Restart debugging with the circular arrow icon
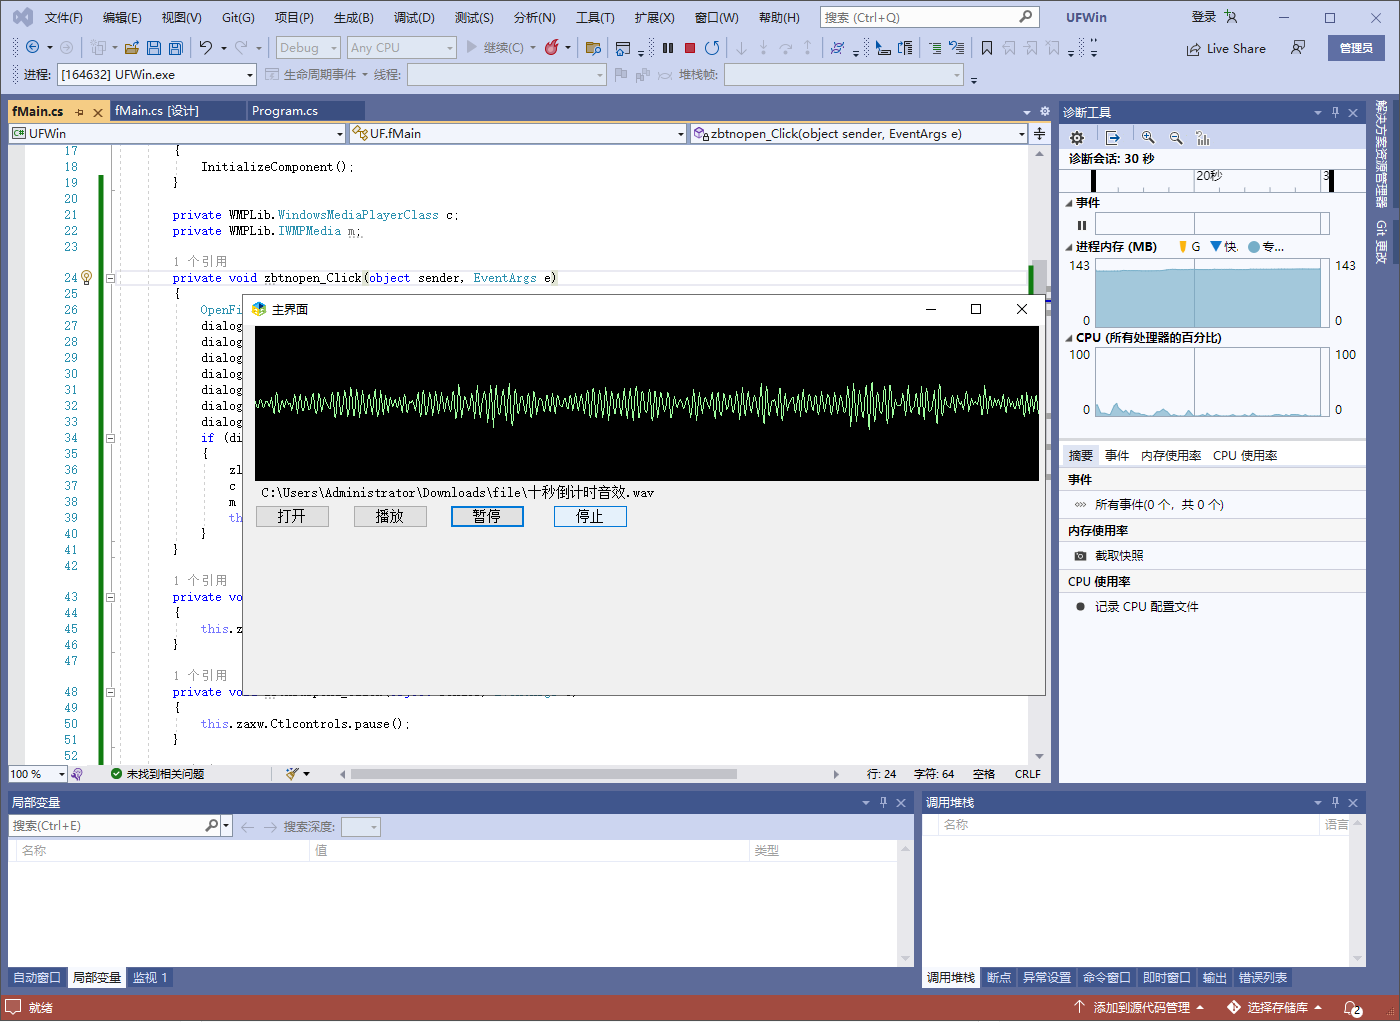This screenshot has height=1022, width=1400. [x=712, y=47]
